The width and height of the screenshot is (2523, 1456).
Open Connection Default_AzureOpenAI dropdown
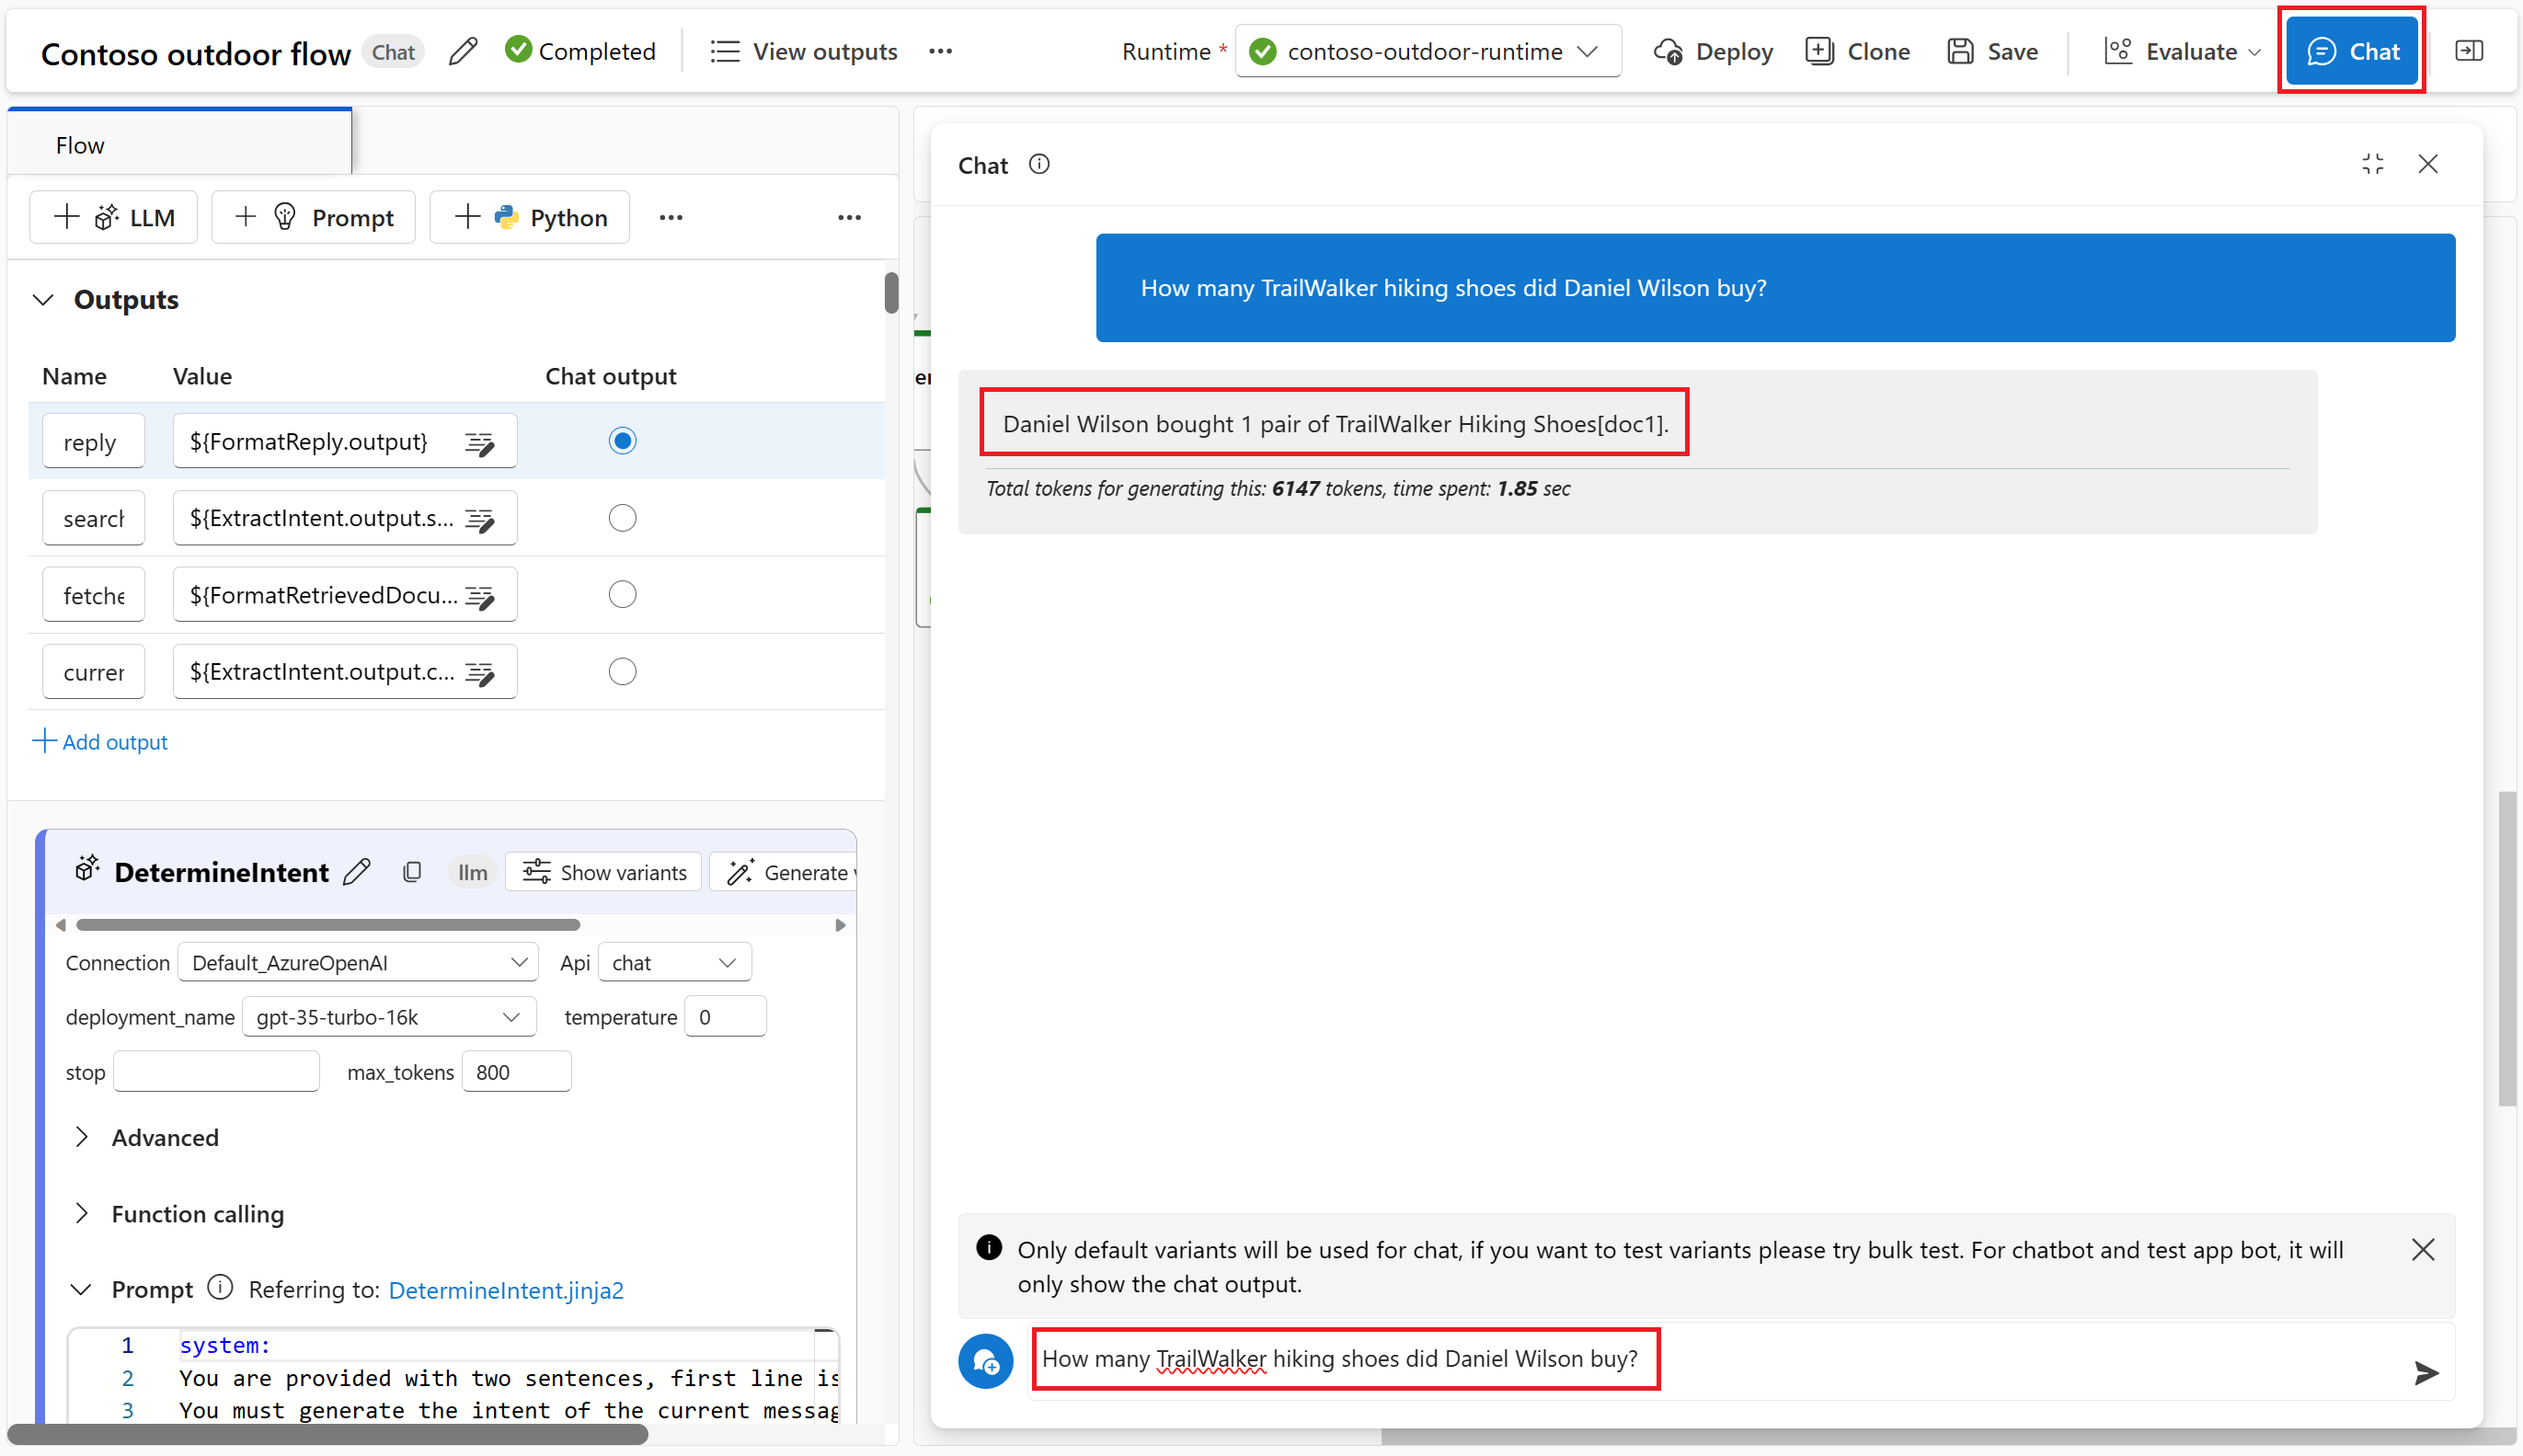[358, 963]
